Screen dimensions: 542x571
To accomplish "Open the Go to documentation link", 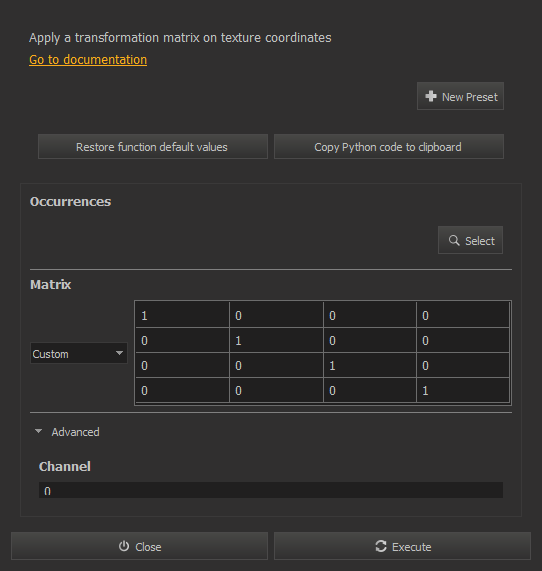I will [88, 59].
